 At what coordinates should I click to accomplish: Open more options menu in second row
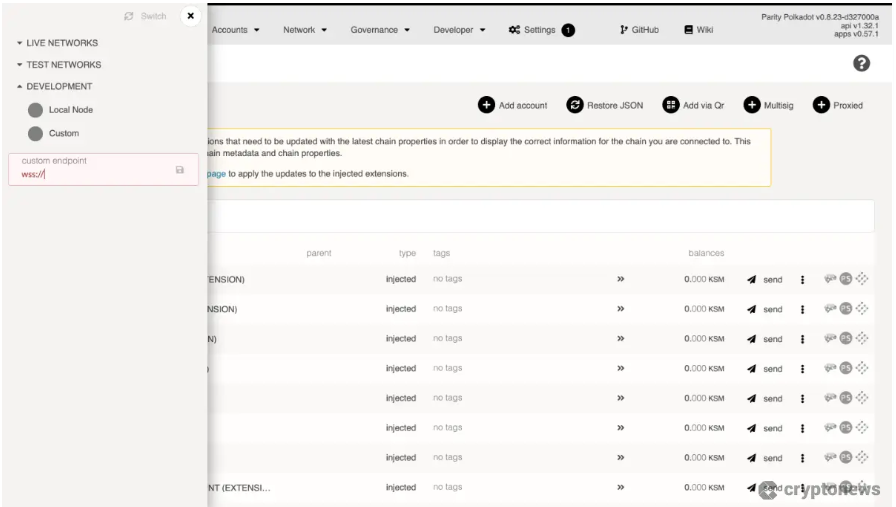pyautogui.click(x=802, y=309)
